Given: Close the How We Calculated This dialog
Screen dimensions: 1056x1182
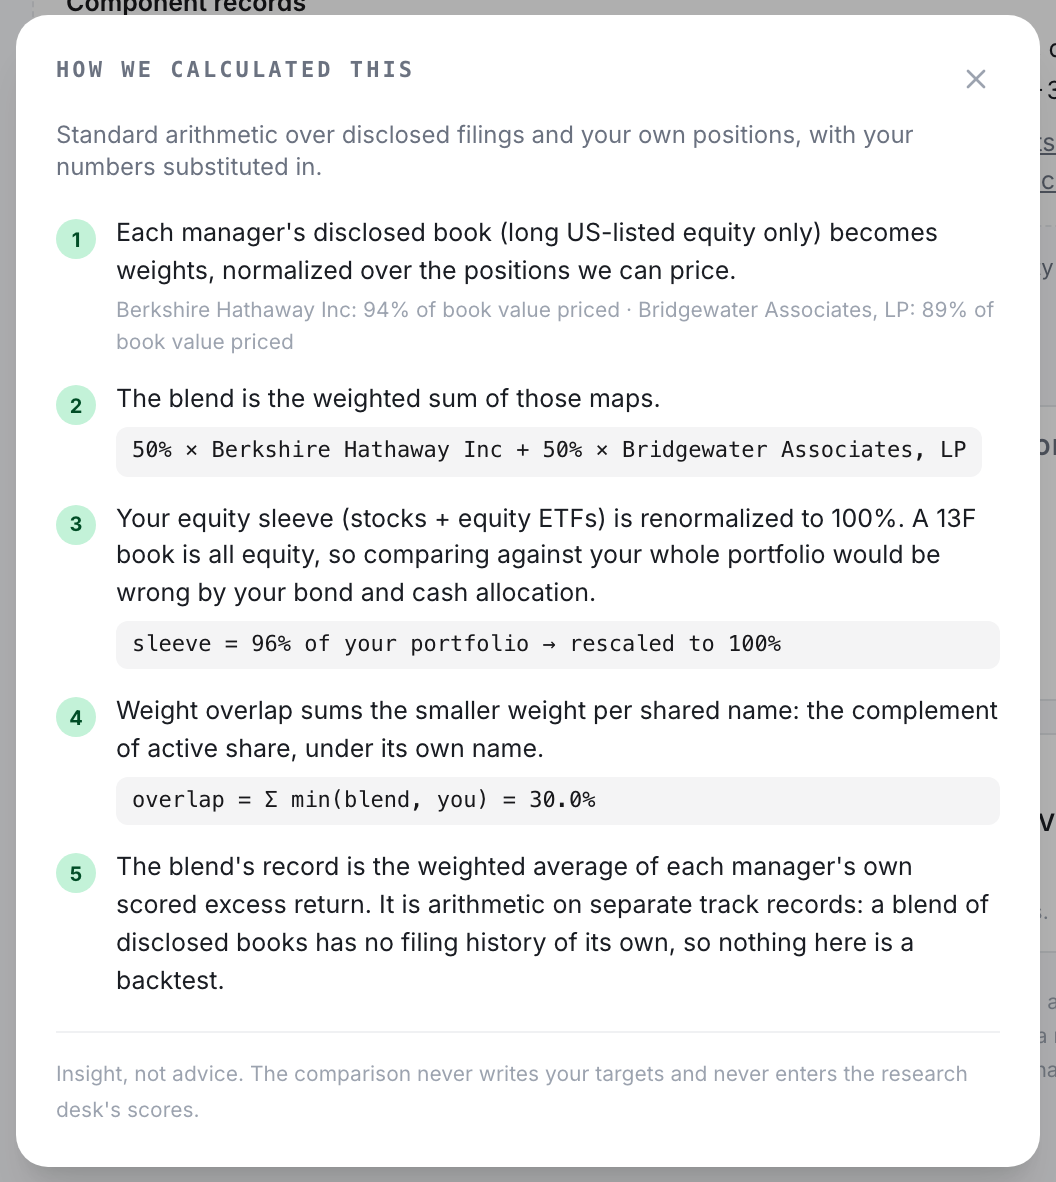Looking at the screenshot, I should click(x=975, y=79).
